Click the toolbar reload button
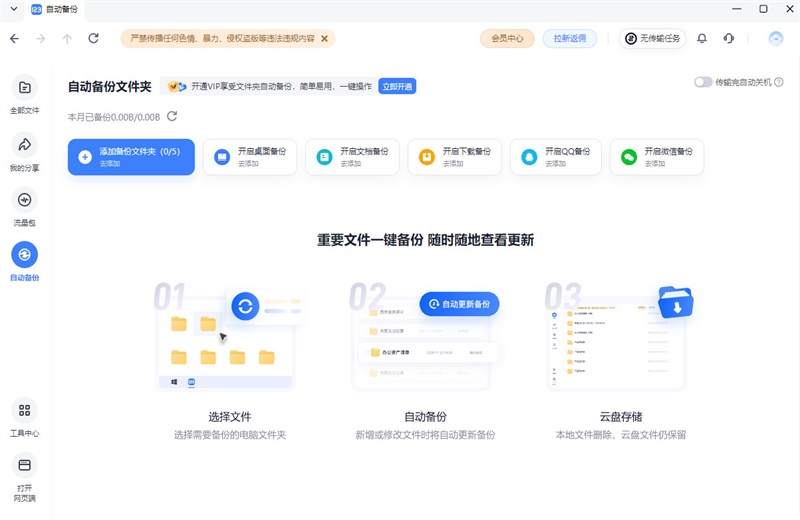The image size is (800, 520). (94, 38)
